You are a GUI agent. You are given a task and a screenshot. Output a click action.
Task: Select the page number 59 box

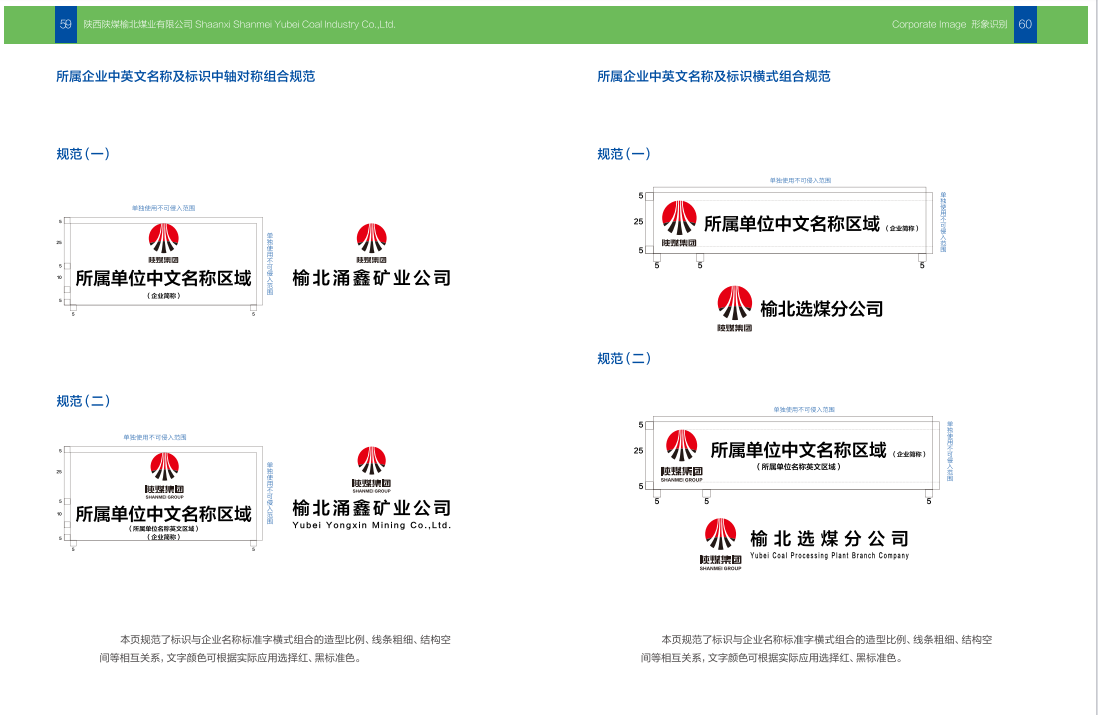click(66, 24)
